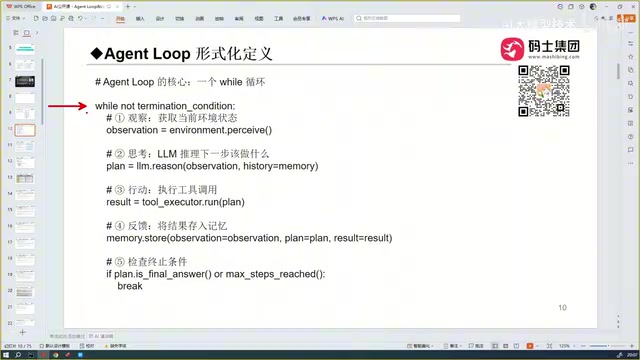
Task: Click the Undo arrow icon
Action: pyautogui.click(x=80, y=18)
